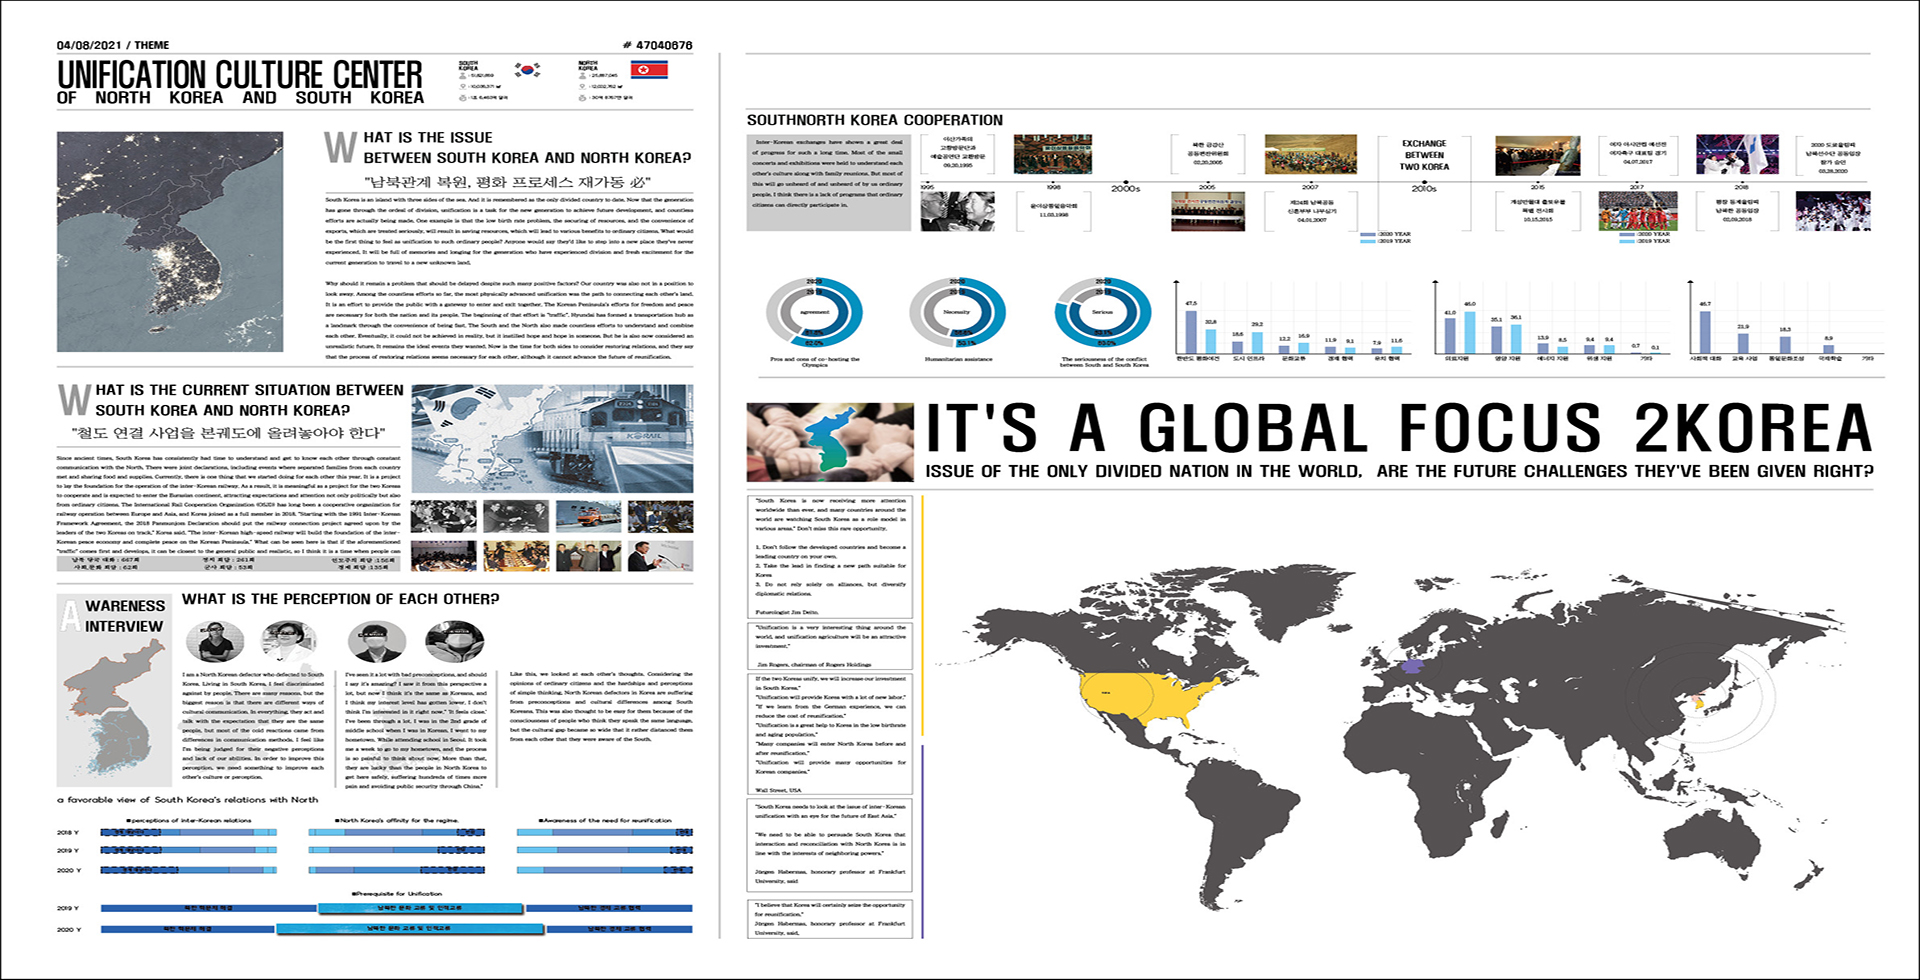1920x980 pixels.
Task: Click 'a favorable view of South Korea's relations with North'
Action: point(188,800)
